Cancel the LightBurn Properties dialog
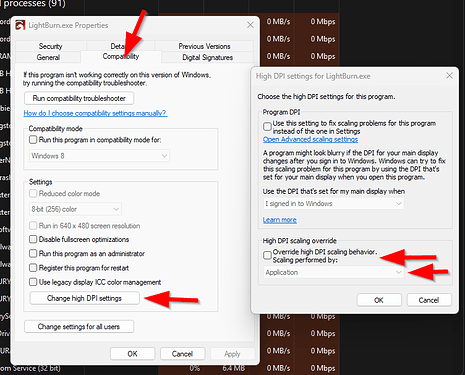This screenshot has width=465, height=375. tap(182, 354)
